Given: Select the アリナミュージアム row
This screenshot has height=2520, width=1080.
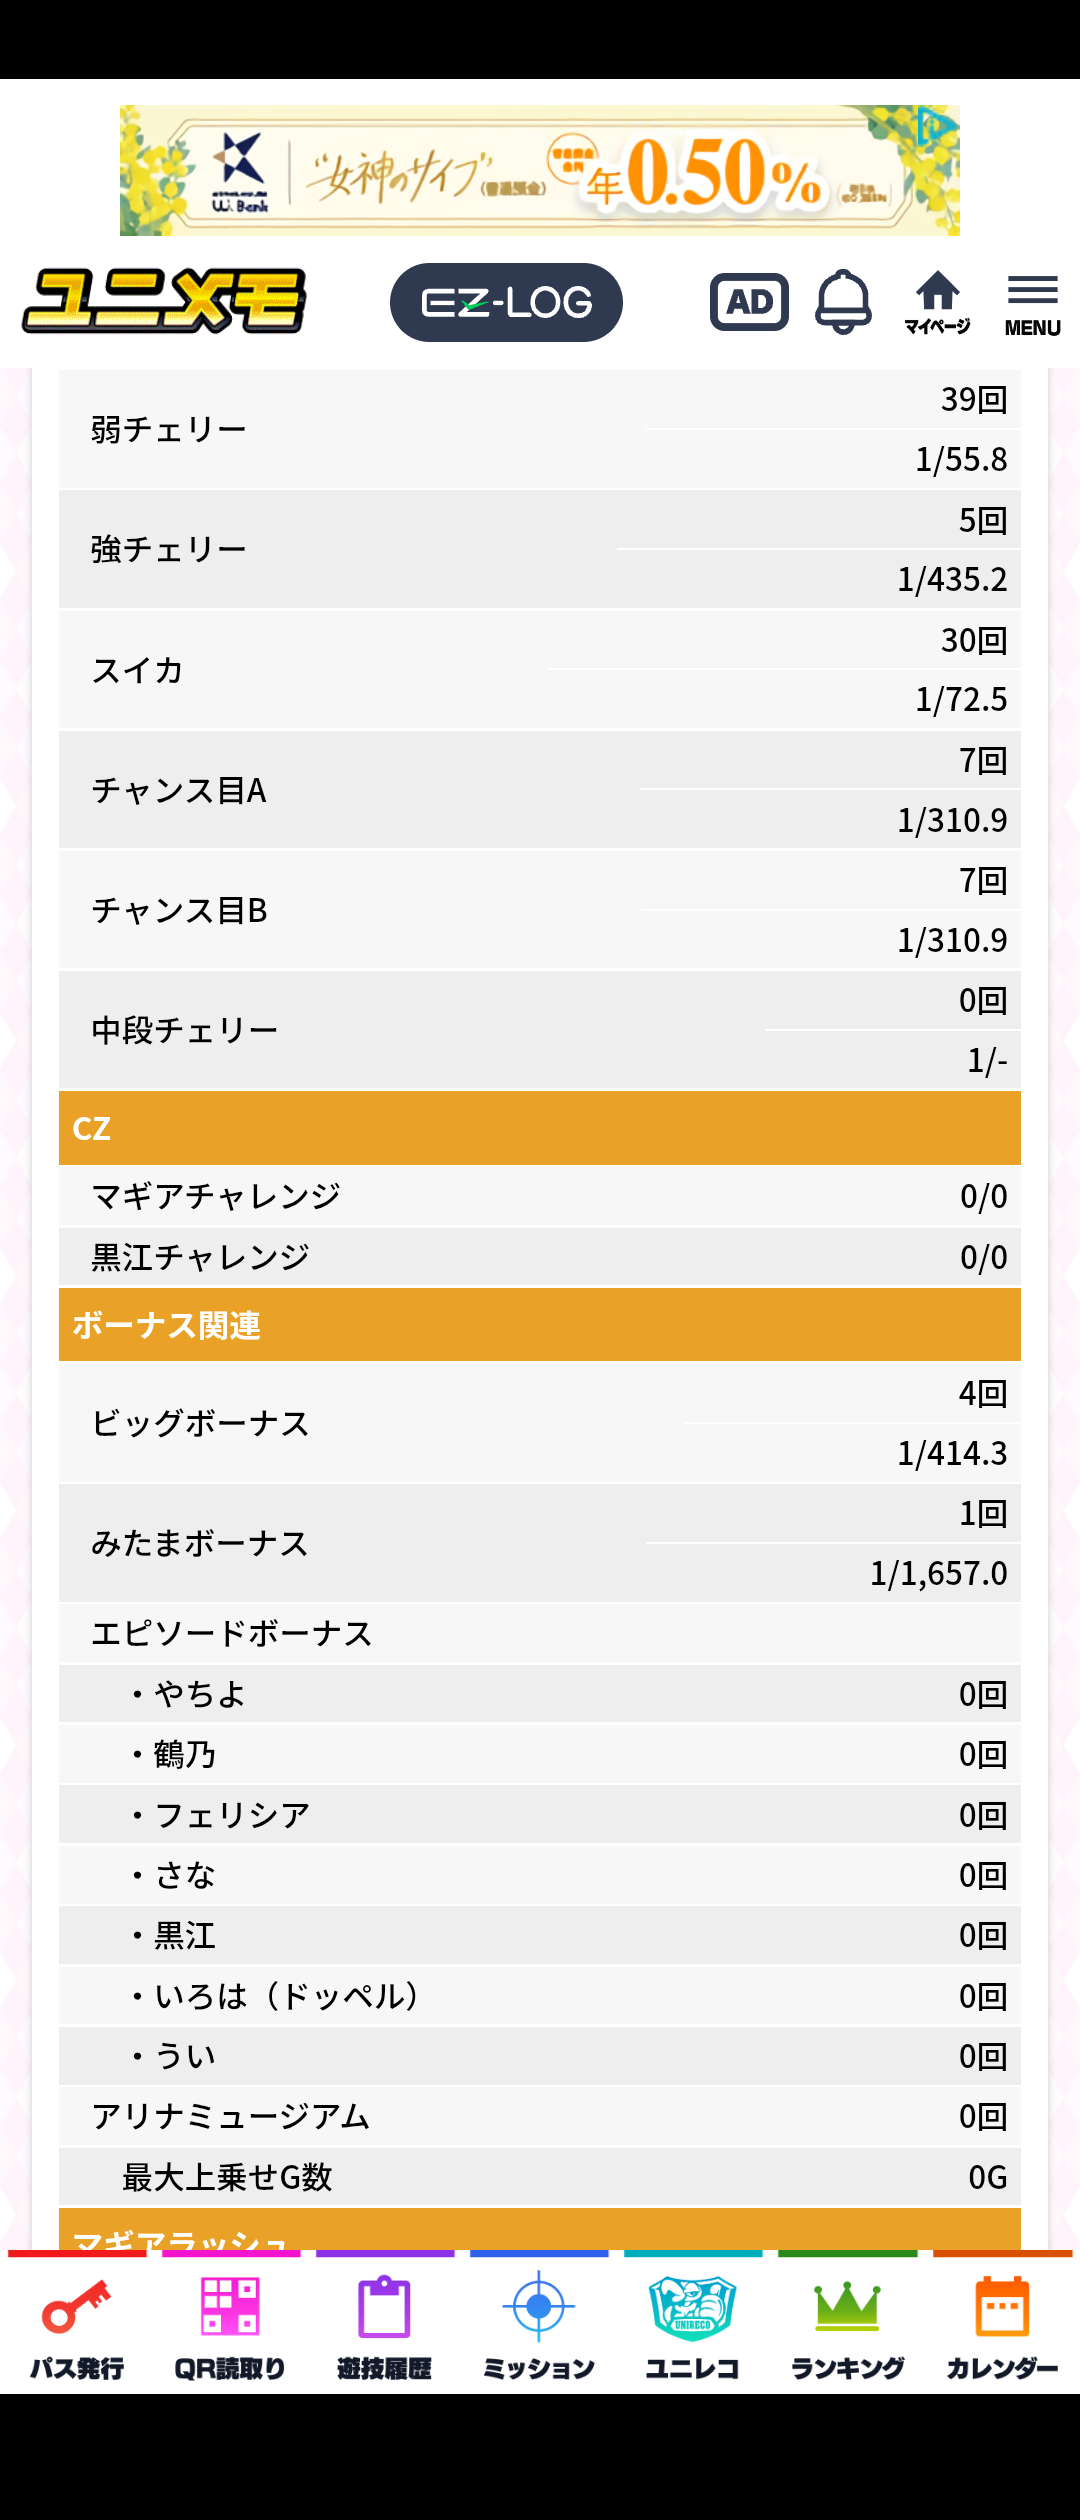Looking at the screenshot, I should (x=540, y=2116).
